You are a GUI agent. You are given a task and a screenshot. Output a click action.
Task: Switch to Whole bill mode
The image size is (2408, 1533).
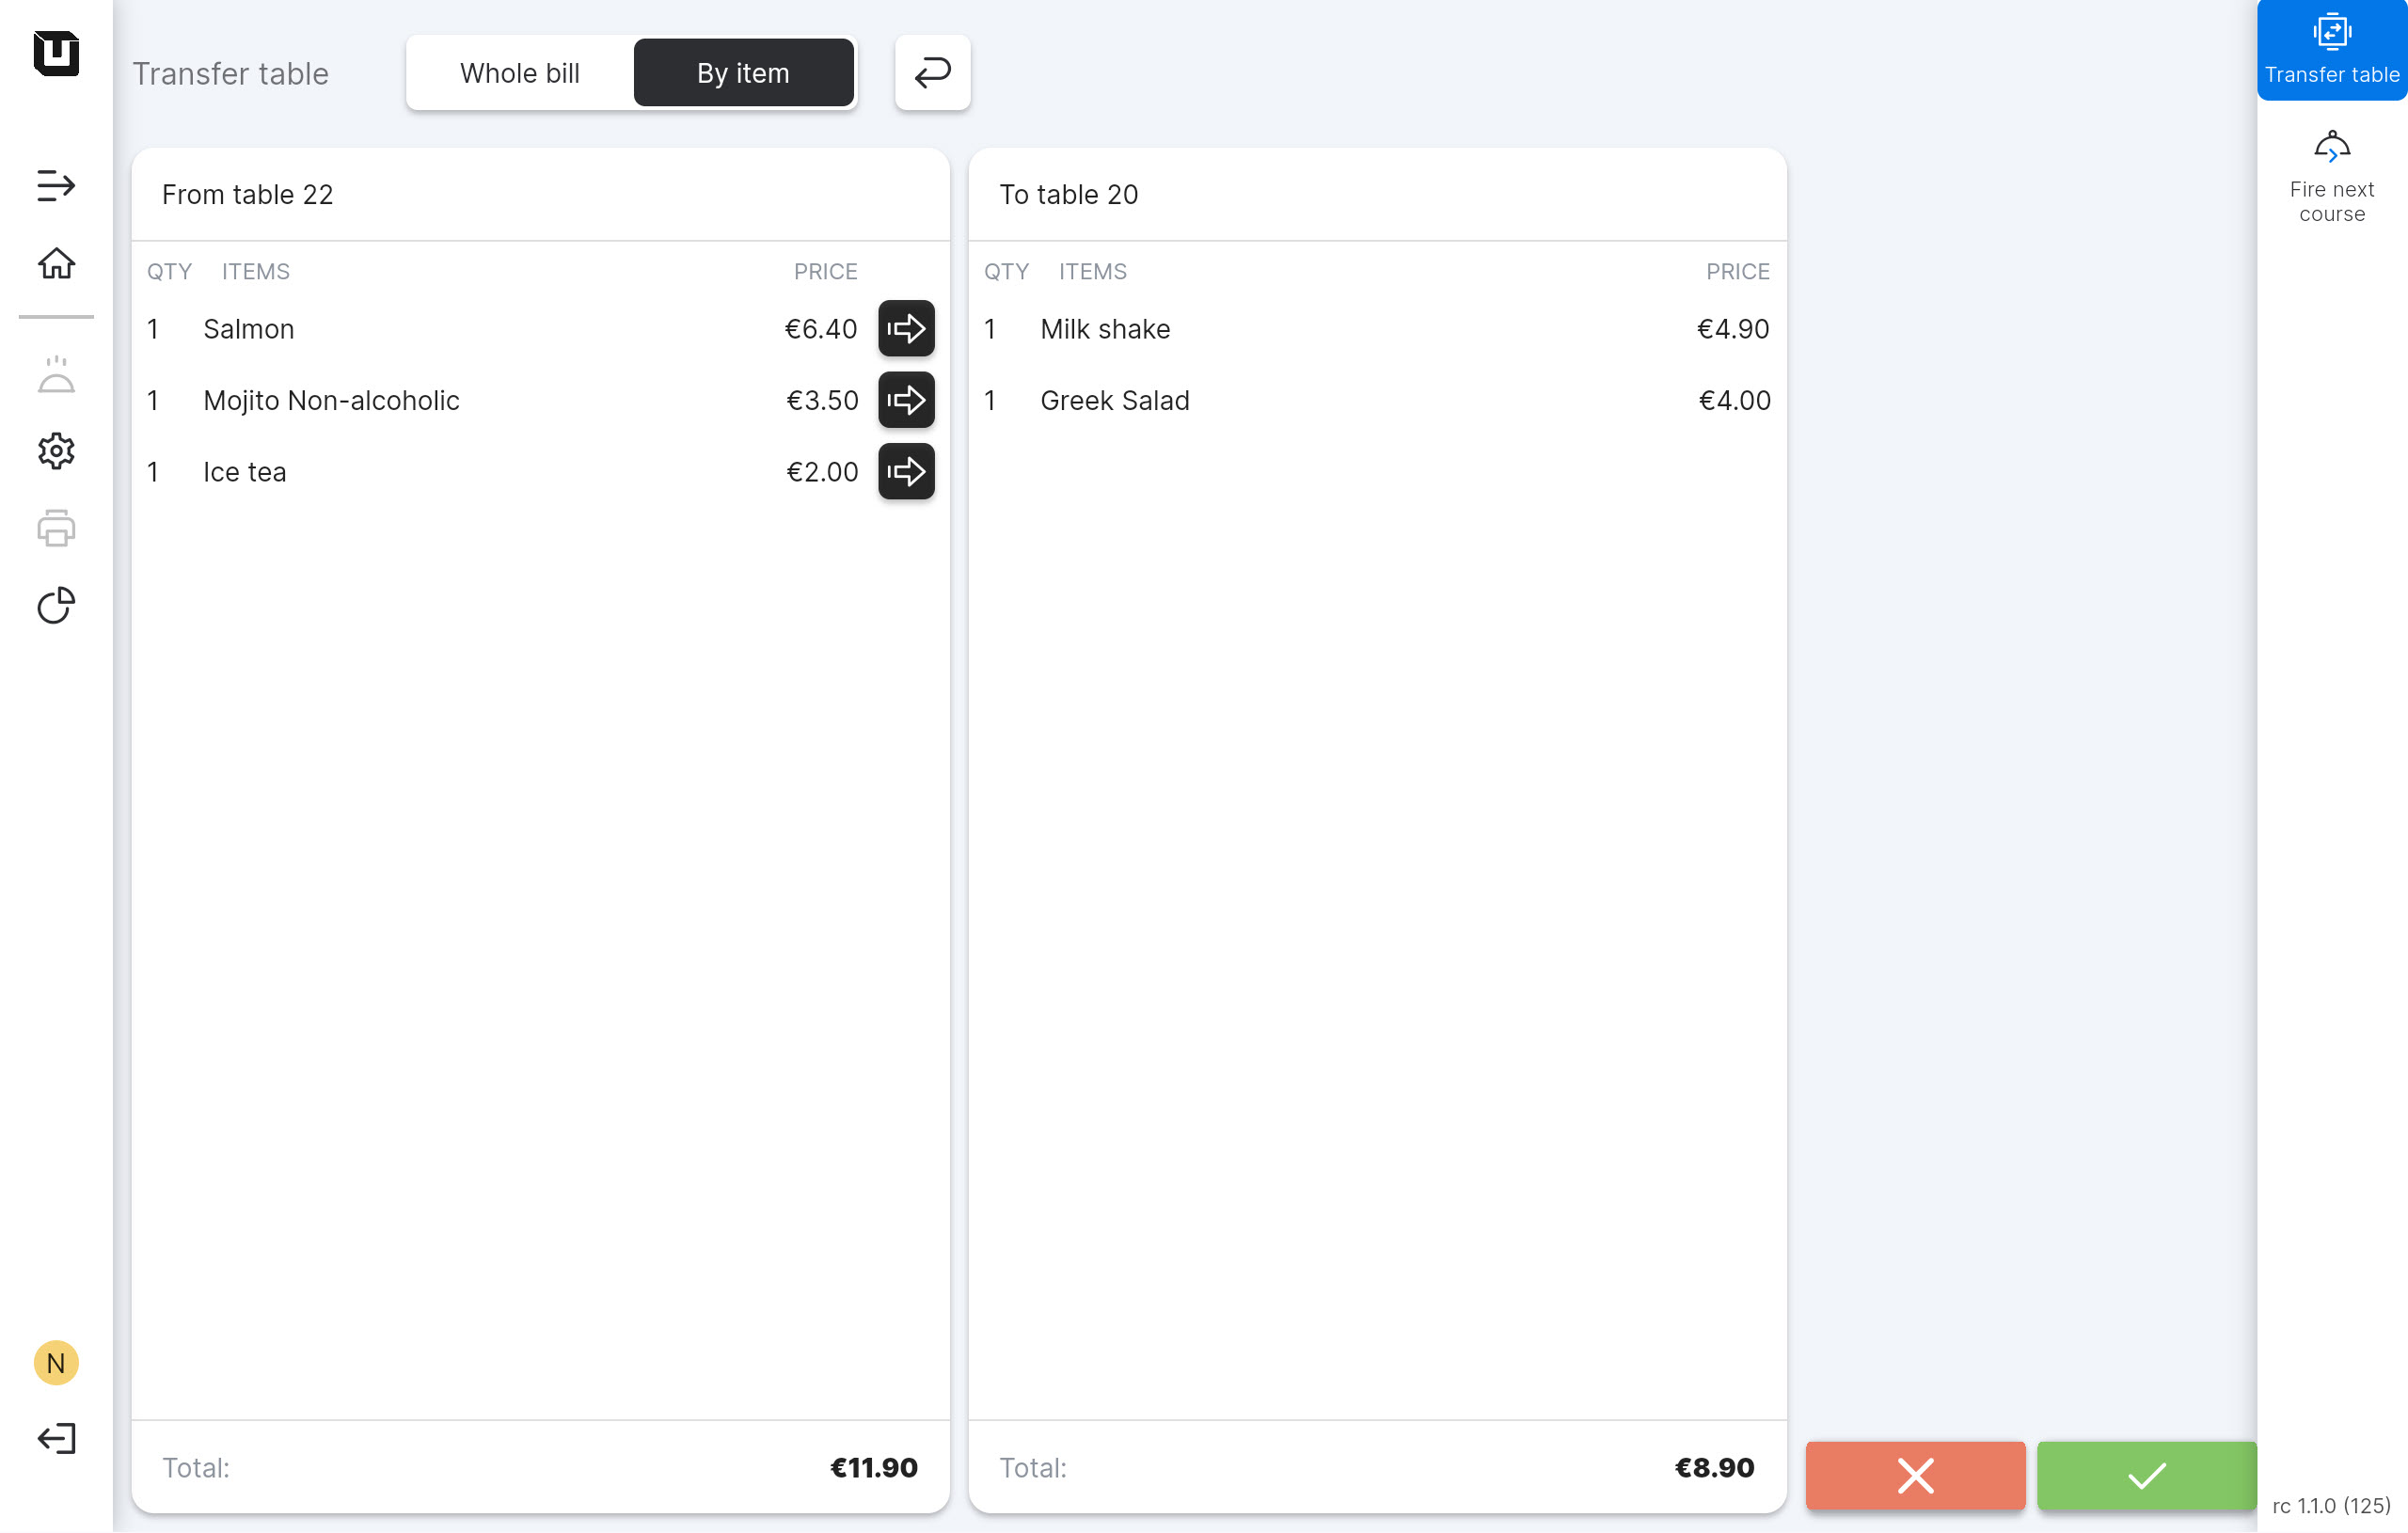click(x=519, y=73)
